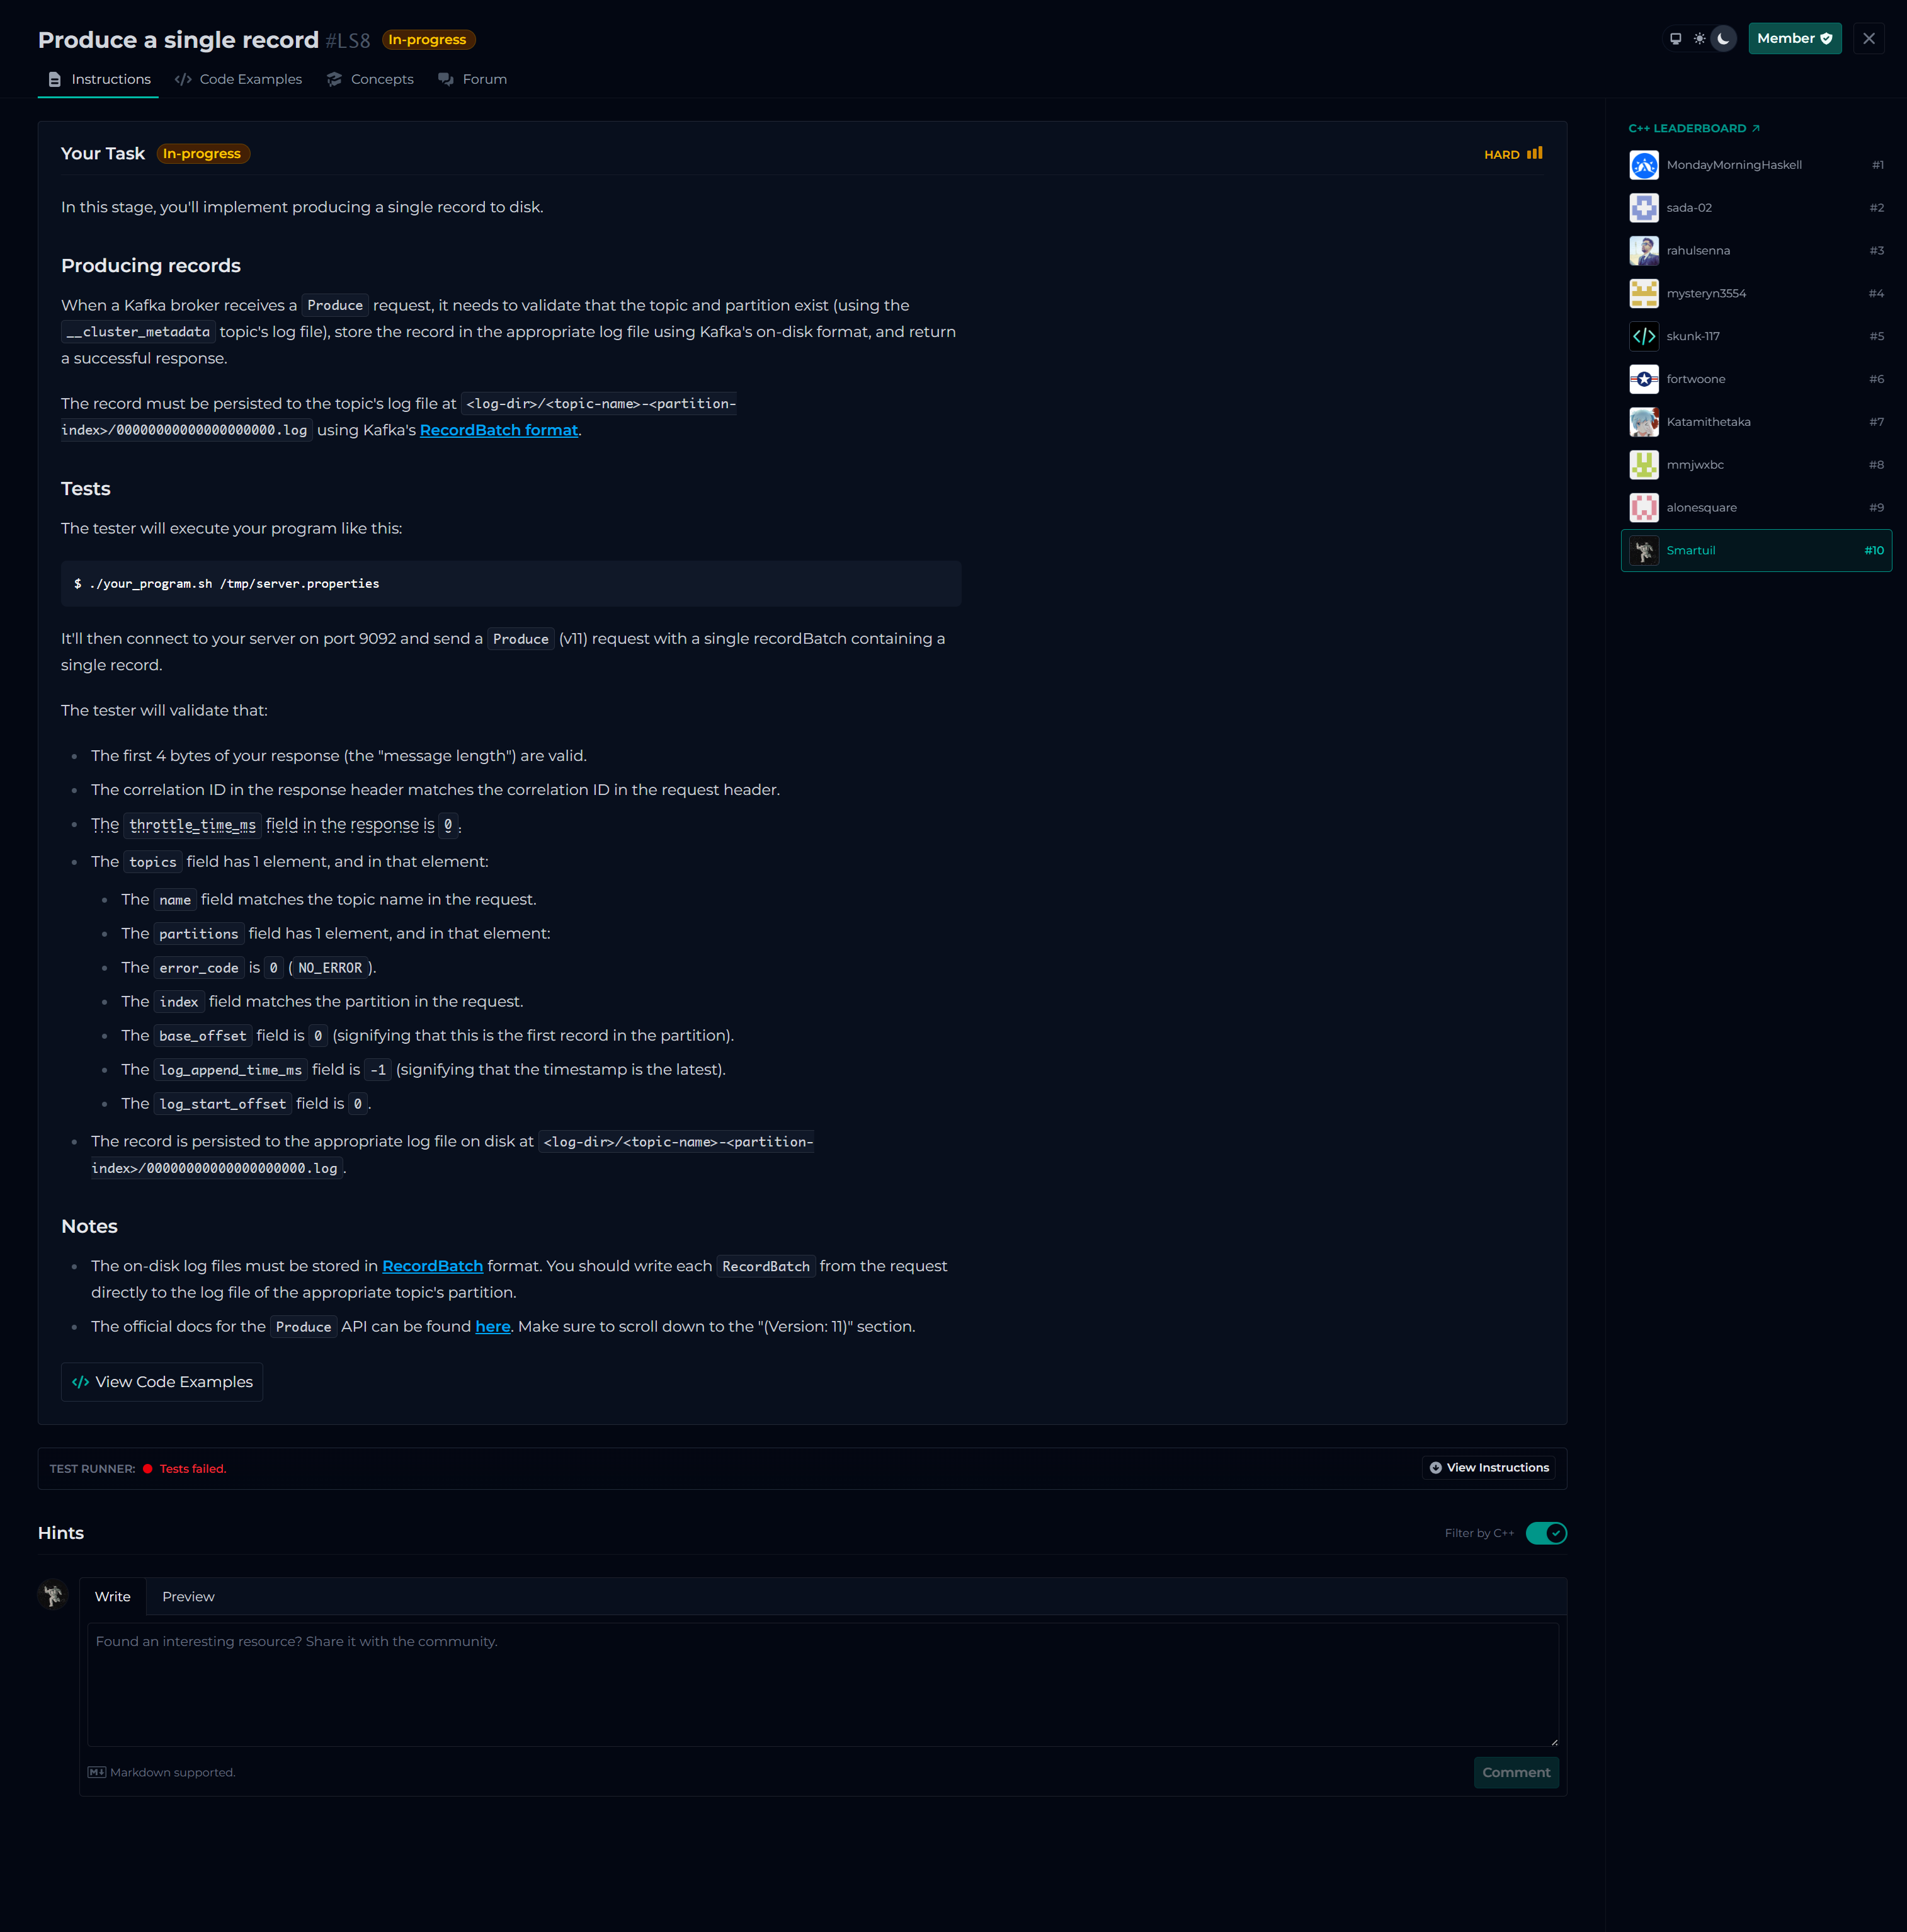Open the Forum tab
The height and width of the screenshot is (1932, 1907).
pos(473,79)
